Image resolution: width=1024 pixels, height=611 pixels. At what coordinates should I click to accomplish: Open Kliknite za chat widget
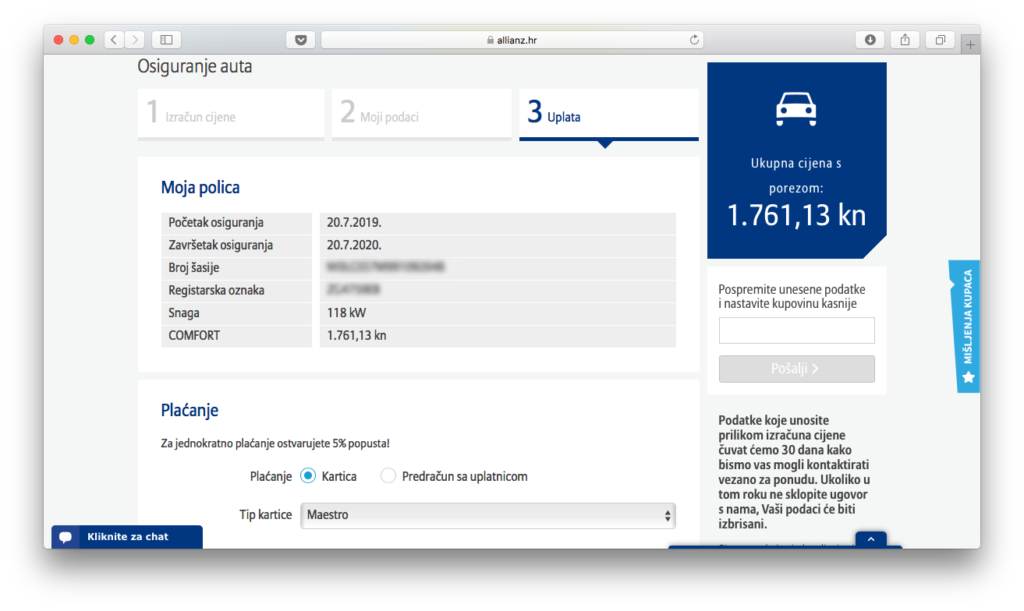[126, 537]
